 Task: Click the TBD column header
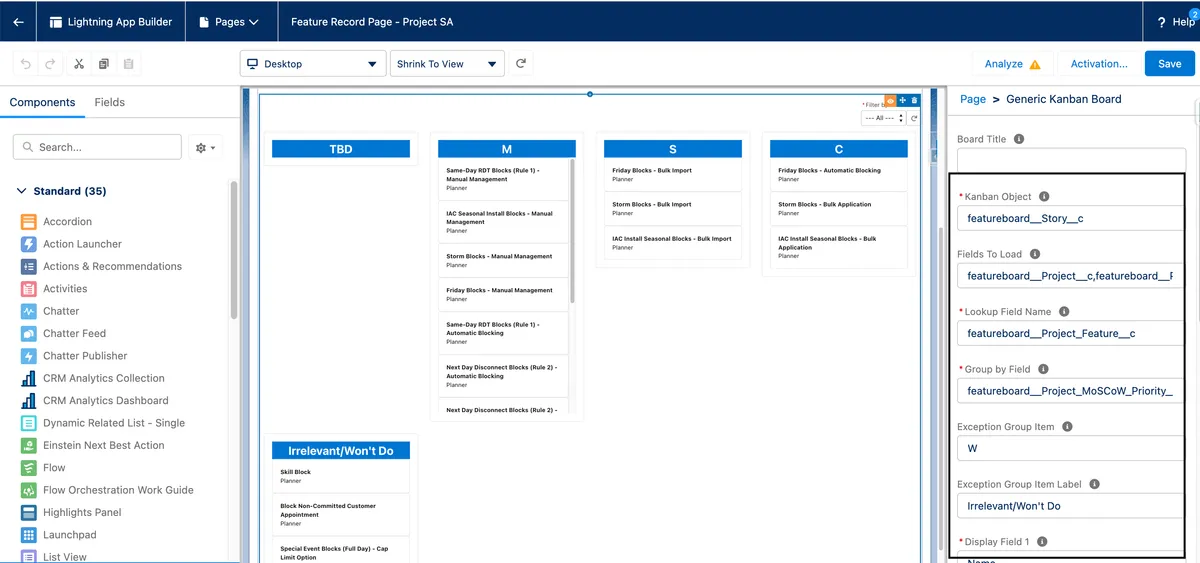[x=341, y=149]
